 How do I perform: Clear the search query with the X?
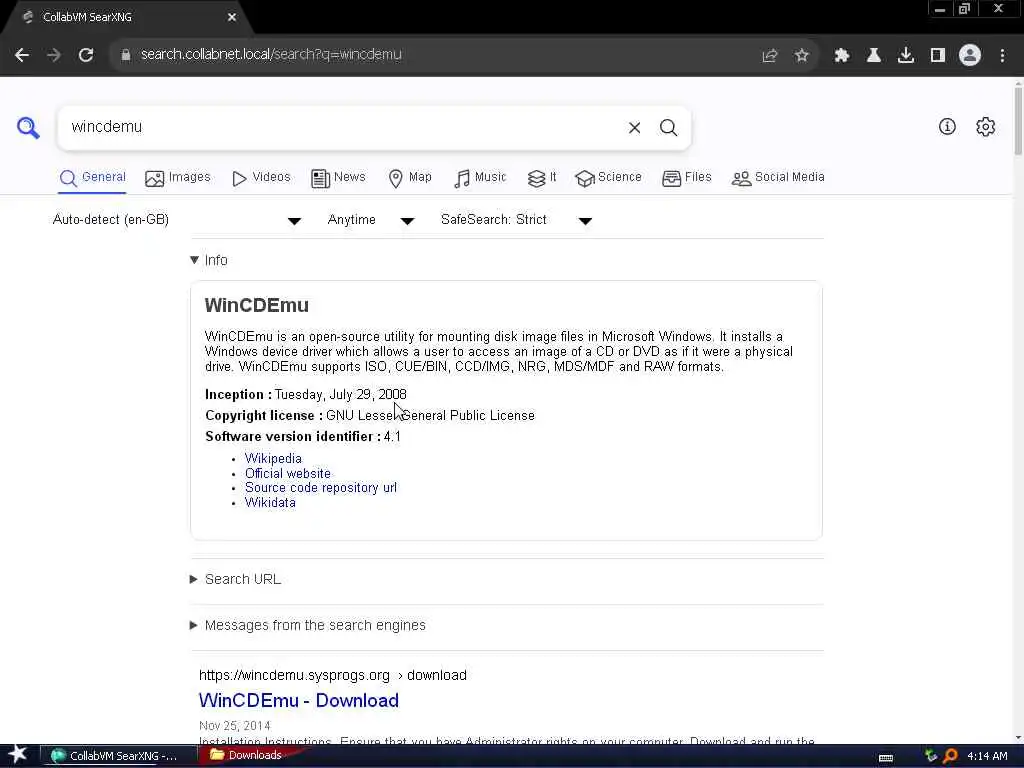coord(634,128)
